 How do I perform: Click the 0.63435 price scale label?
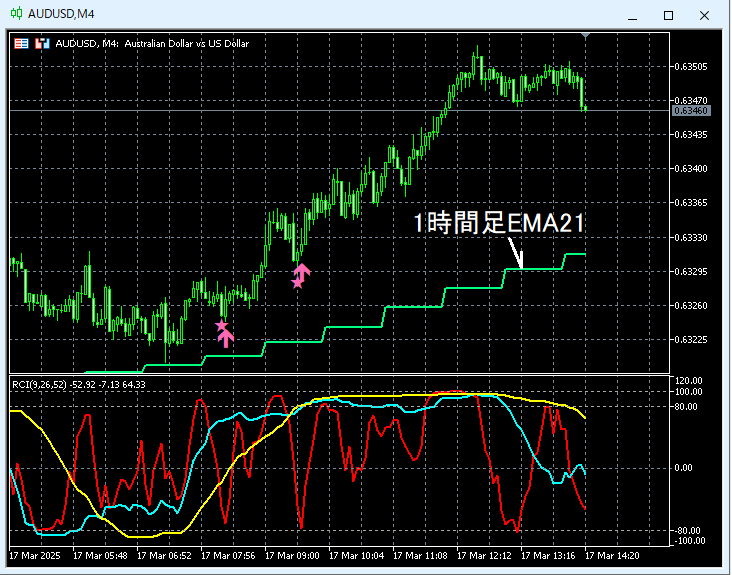(691, 135)
